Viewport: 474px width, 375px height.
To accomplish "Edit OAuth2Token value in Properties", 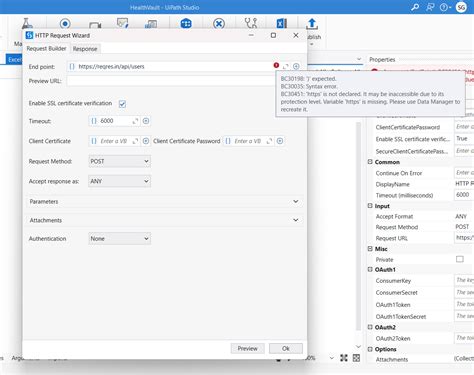I will [x=464, y=338].
